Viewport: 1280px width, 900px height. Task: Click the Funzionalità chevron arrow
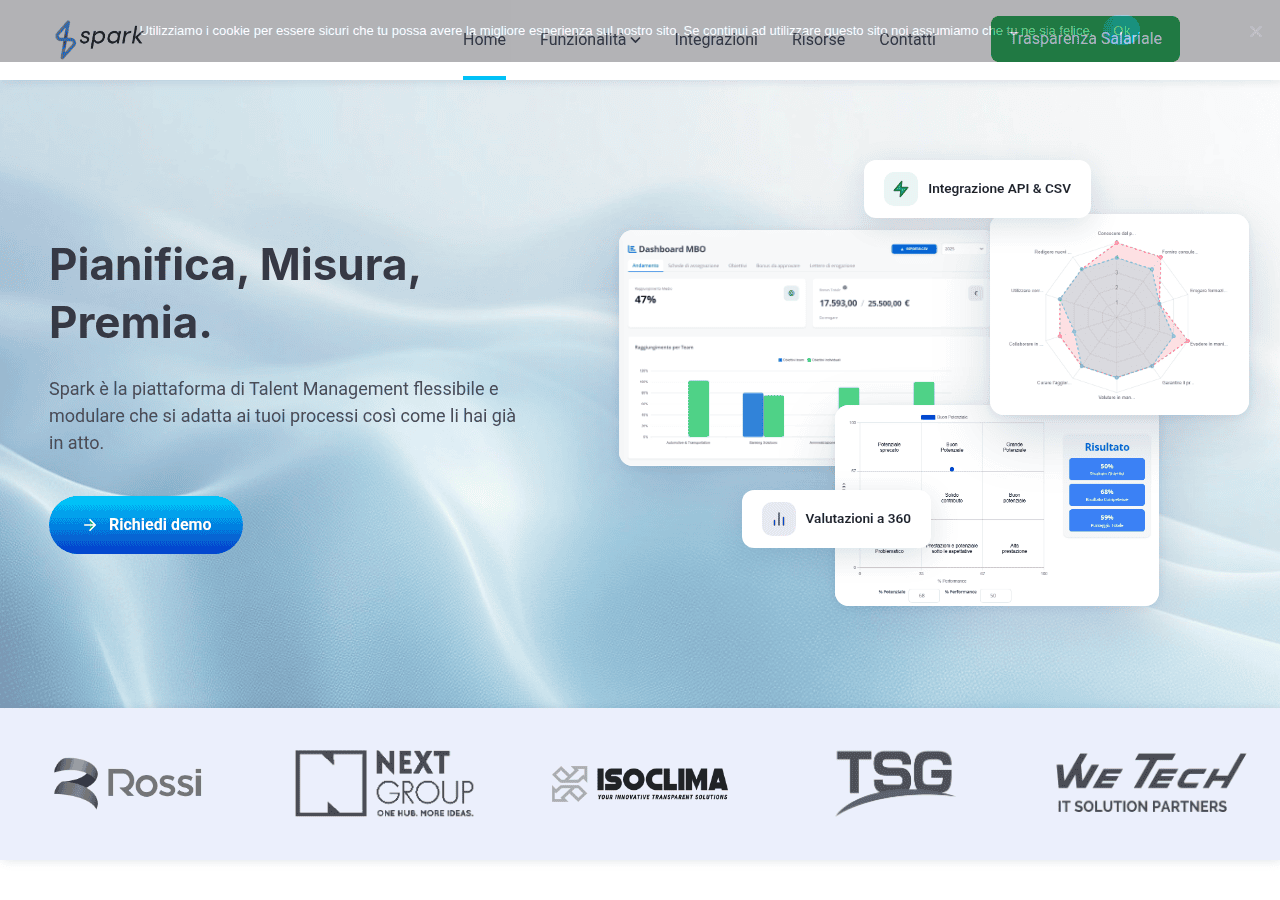[635, 40]
